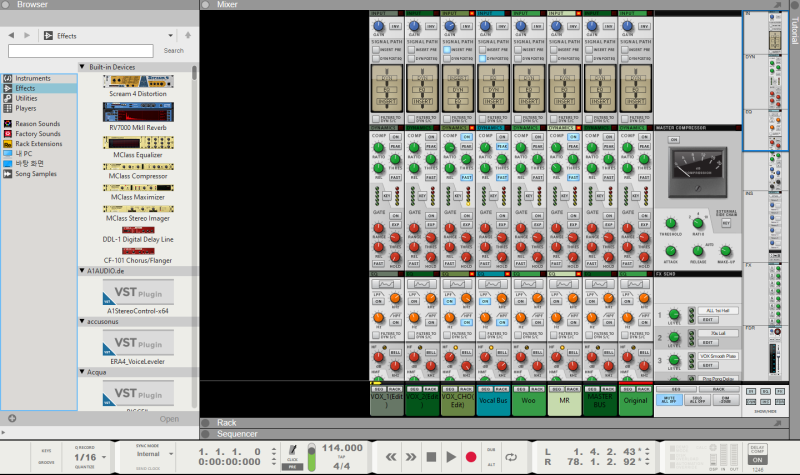Toggle the Pre-count PRE button
Image resolution: width=800 pixels, height=475 pixels.
pos(292,466)
